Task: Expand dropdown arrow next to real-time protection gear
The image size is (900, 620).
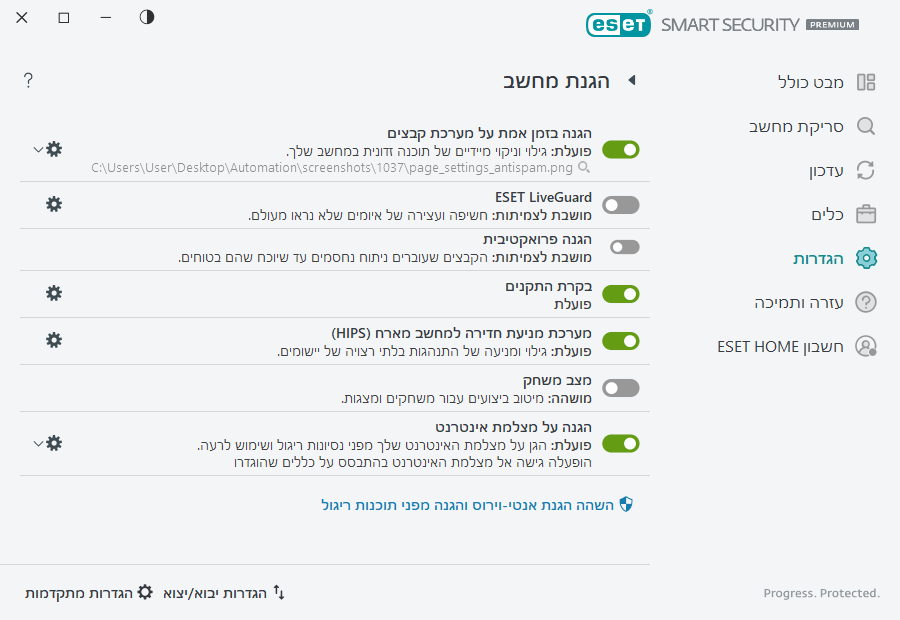Action: click(x=38, y=149)
